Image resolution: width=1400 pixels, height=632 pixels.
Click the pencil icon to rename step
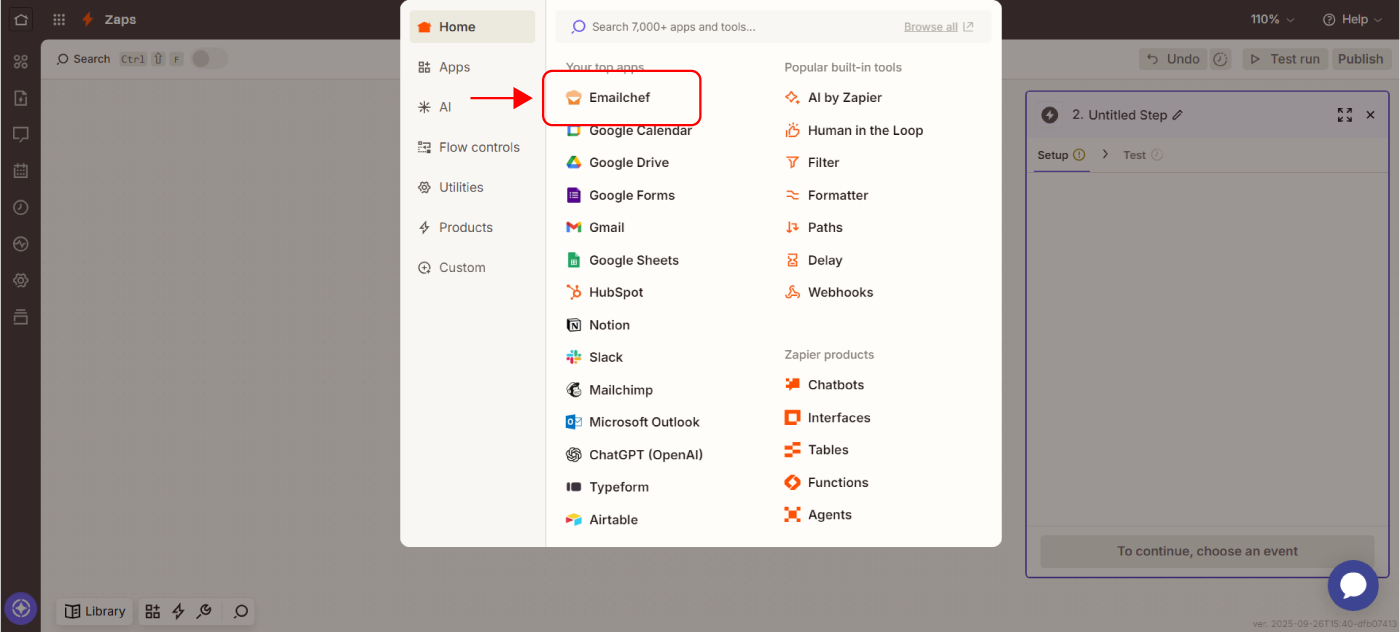tap(1178, 115)
